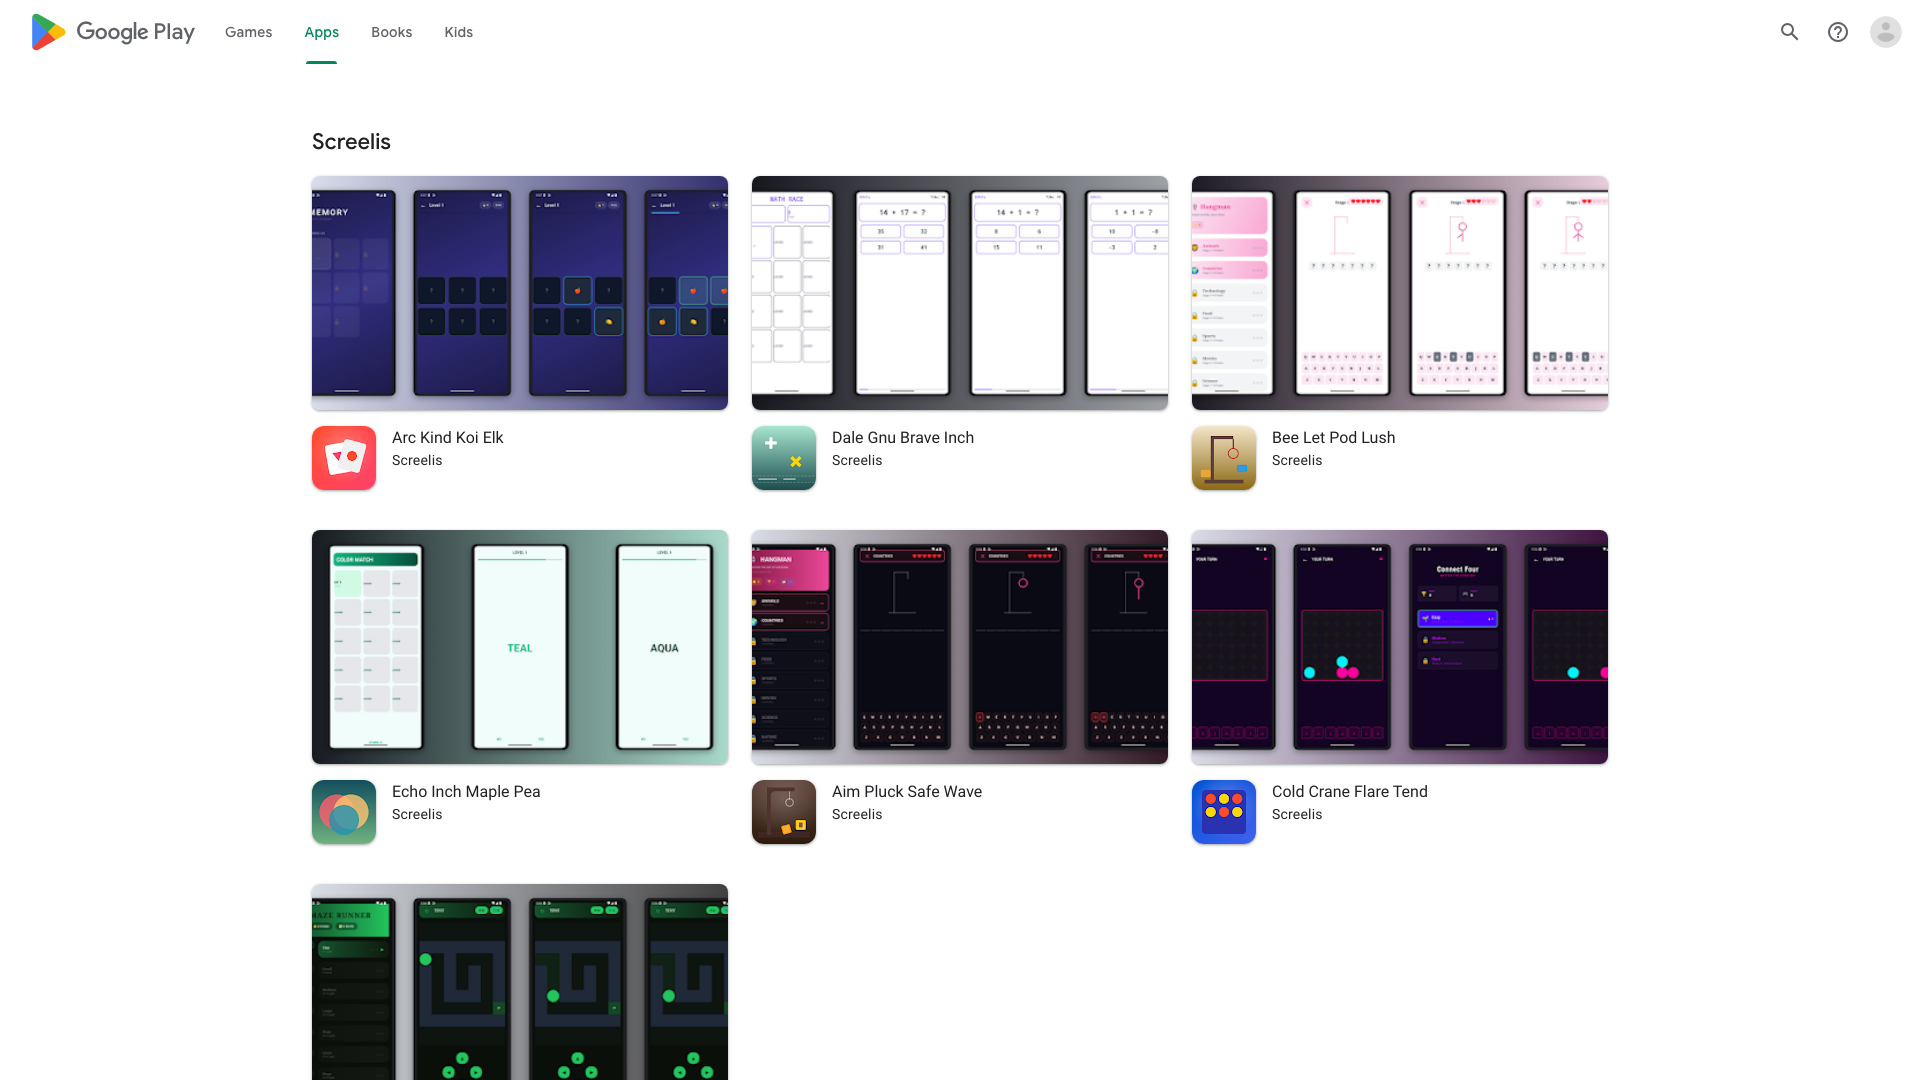
Task: Click the color match TEAL screenshot banner
Action: tap(520, 647)
